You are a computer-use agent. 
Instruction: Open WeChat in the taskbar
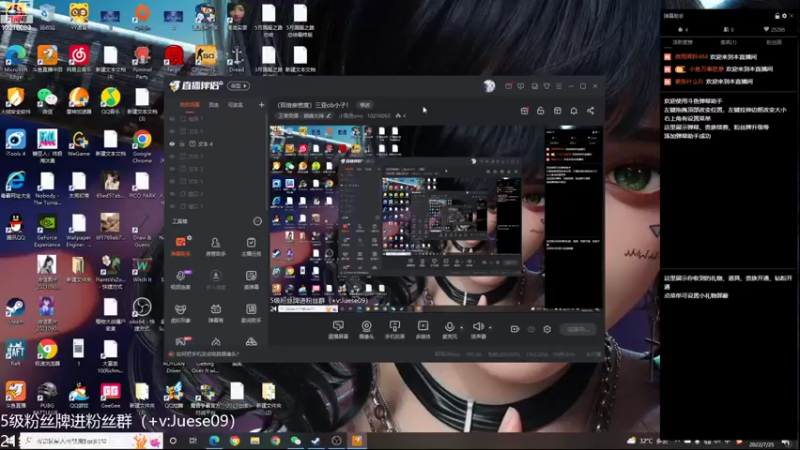pos(296,440)
